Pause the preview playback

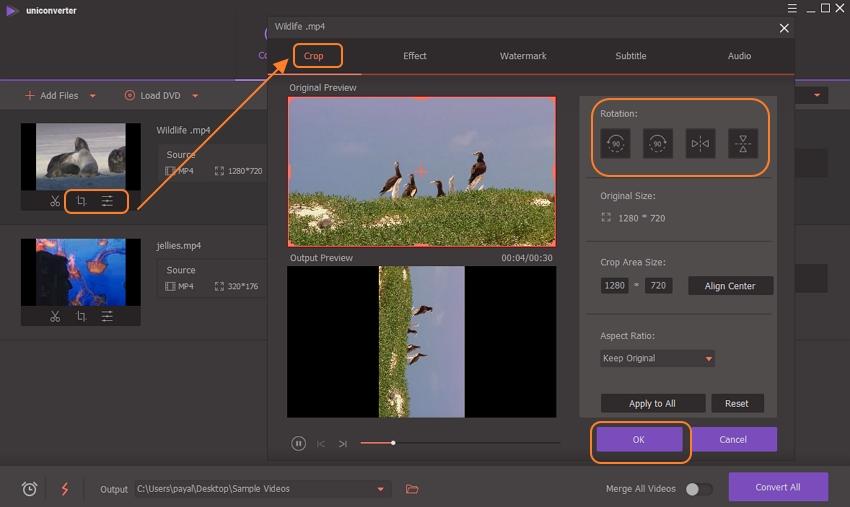298,443
